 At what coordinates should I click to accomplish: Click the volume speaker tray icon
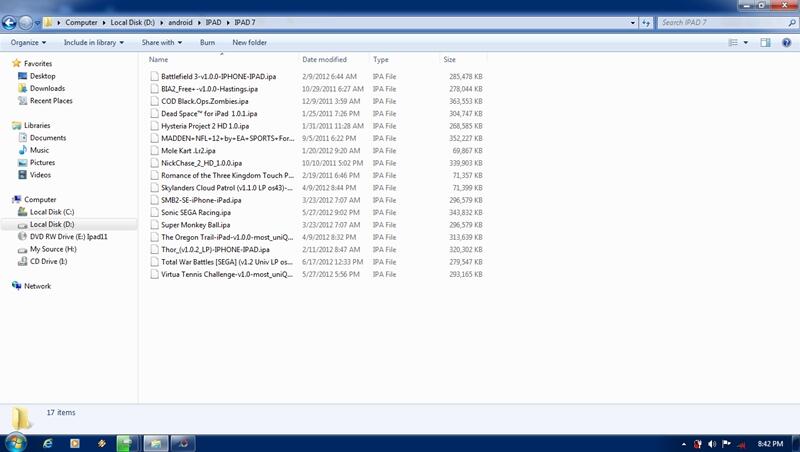coord(712,444)
